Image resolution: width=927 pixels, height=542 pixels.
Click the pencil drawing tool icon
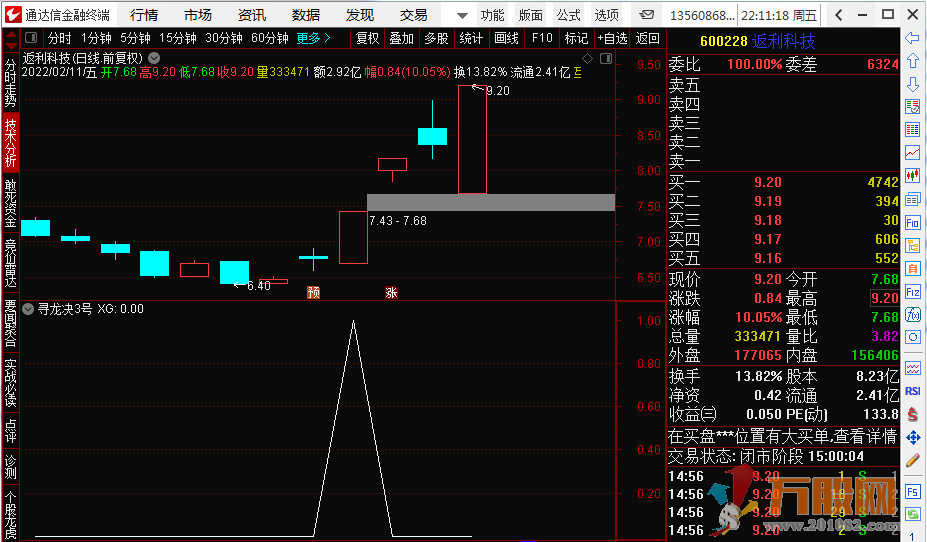point(912,461)
